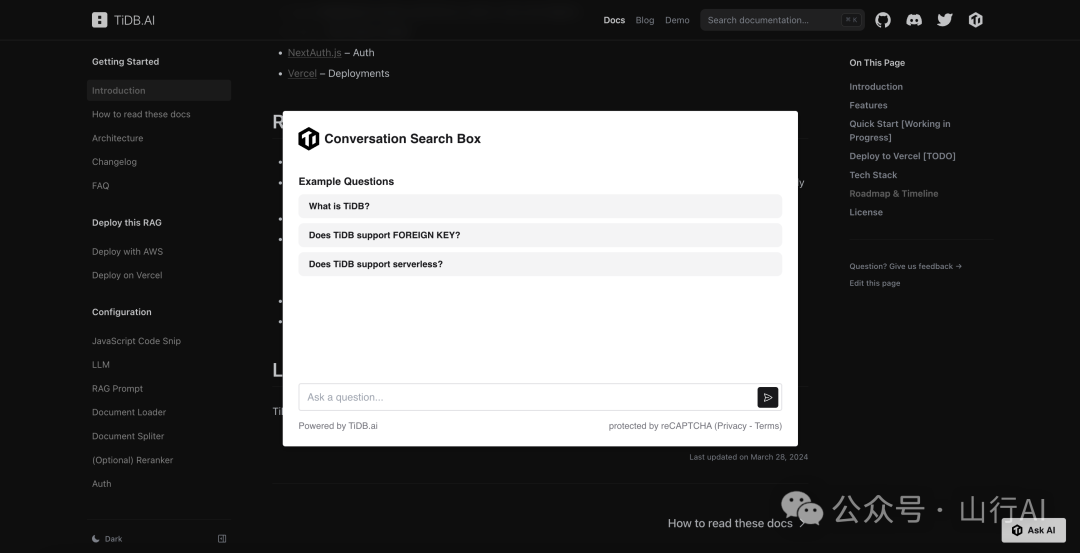This screenshot has height=553, width=1080.
Task: Click the TiDB hexagon icon in header
Action: (975, 20)
